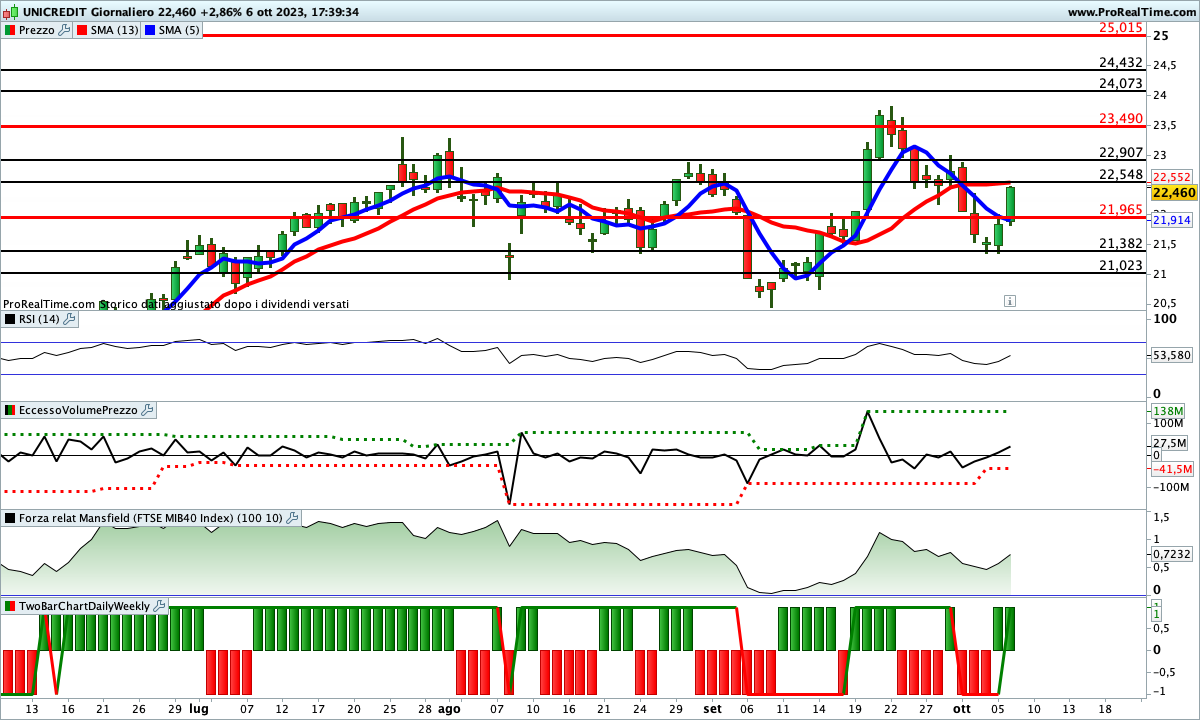Image resolution: width=1200 pixels, height=720 pixels.
Task: Click the 24,432 level label
Action: 1120,62
